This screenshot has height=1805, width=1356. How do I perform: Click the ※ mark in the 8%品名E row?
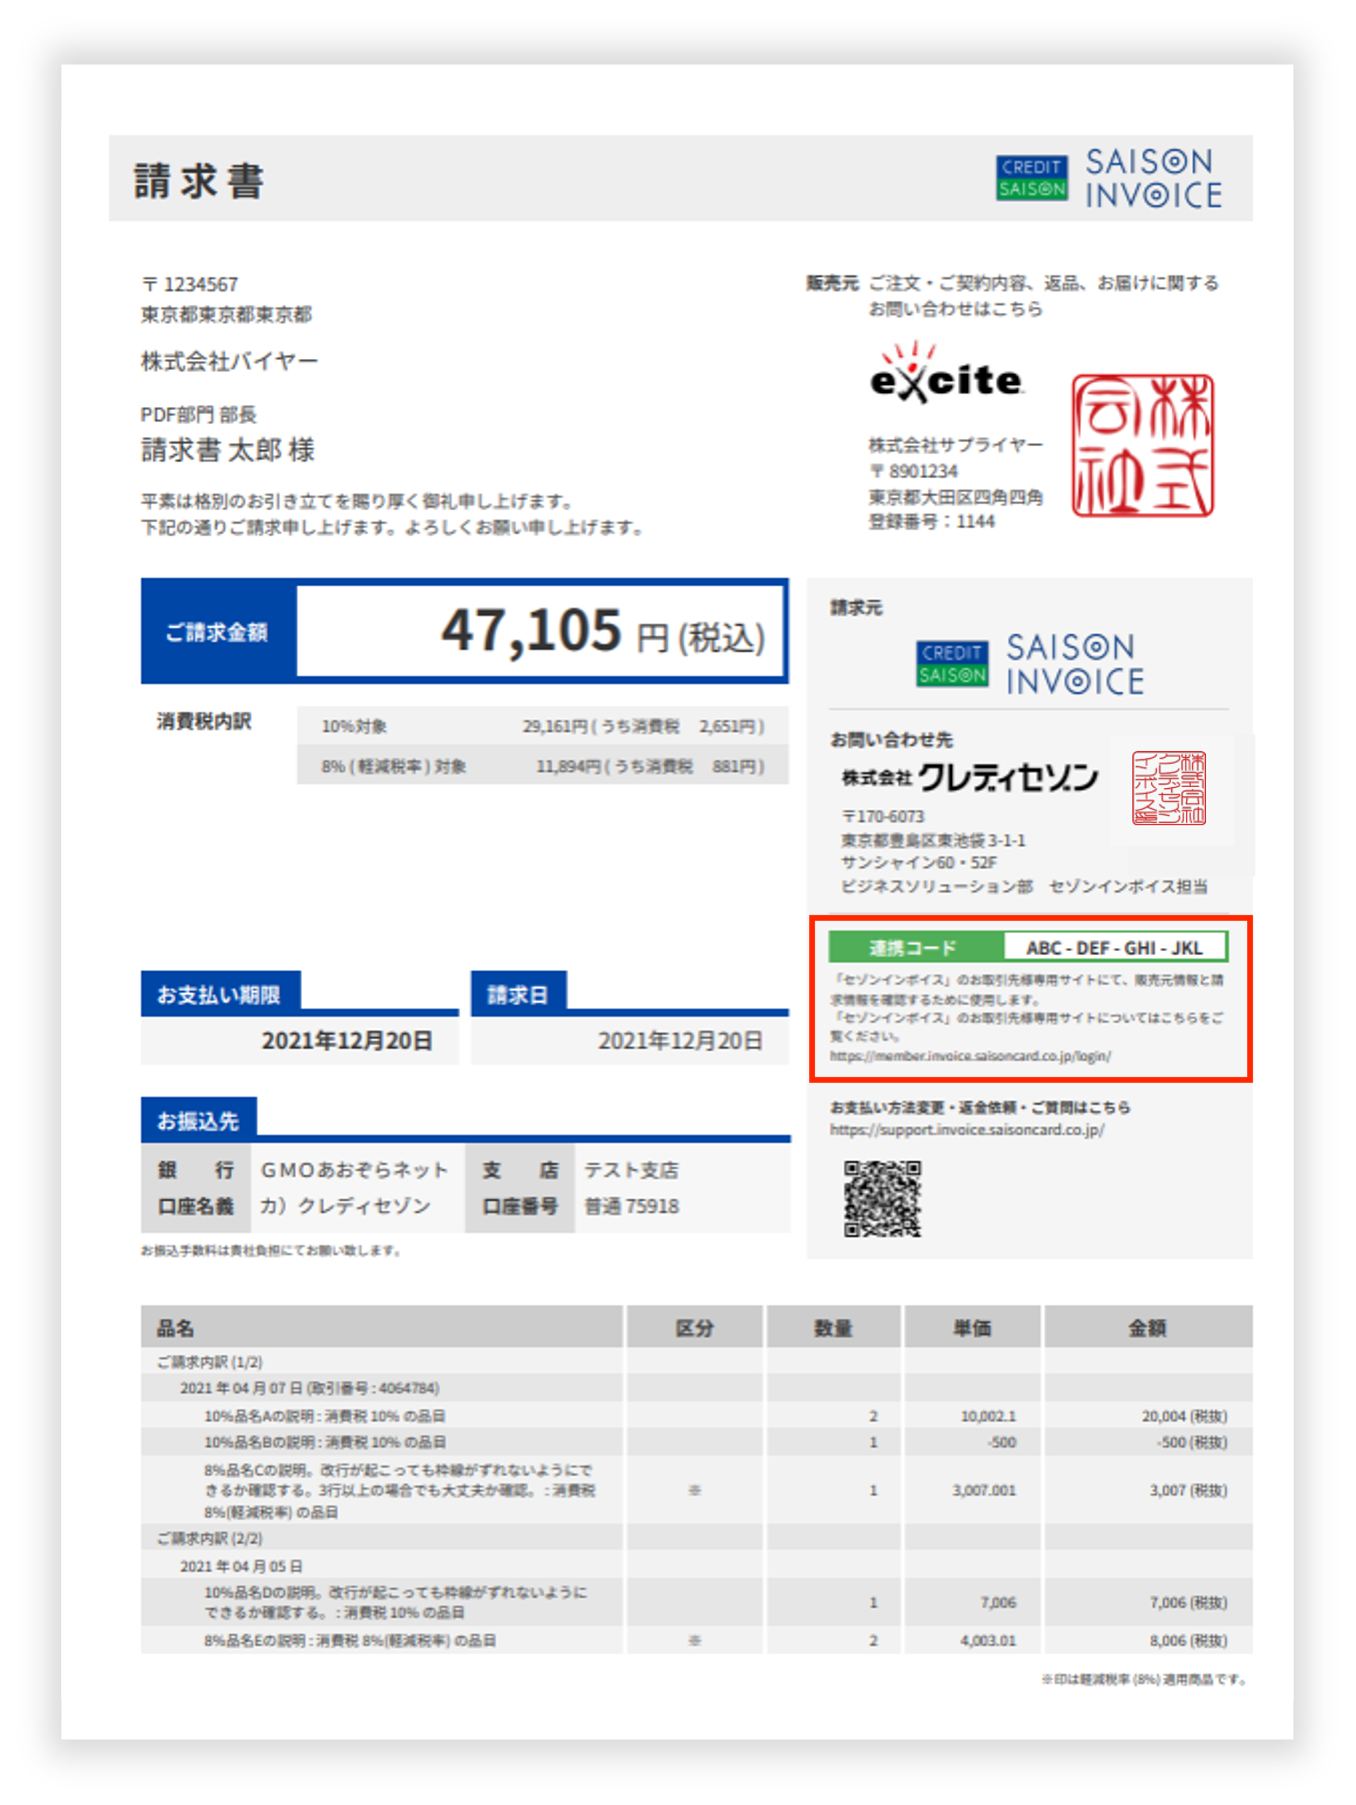pyautogui.click(x=694, y=1640)
